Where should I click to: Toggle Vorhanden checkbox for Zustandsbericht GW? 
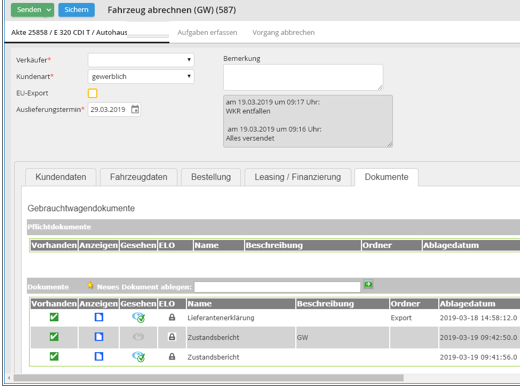point(54,337)
